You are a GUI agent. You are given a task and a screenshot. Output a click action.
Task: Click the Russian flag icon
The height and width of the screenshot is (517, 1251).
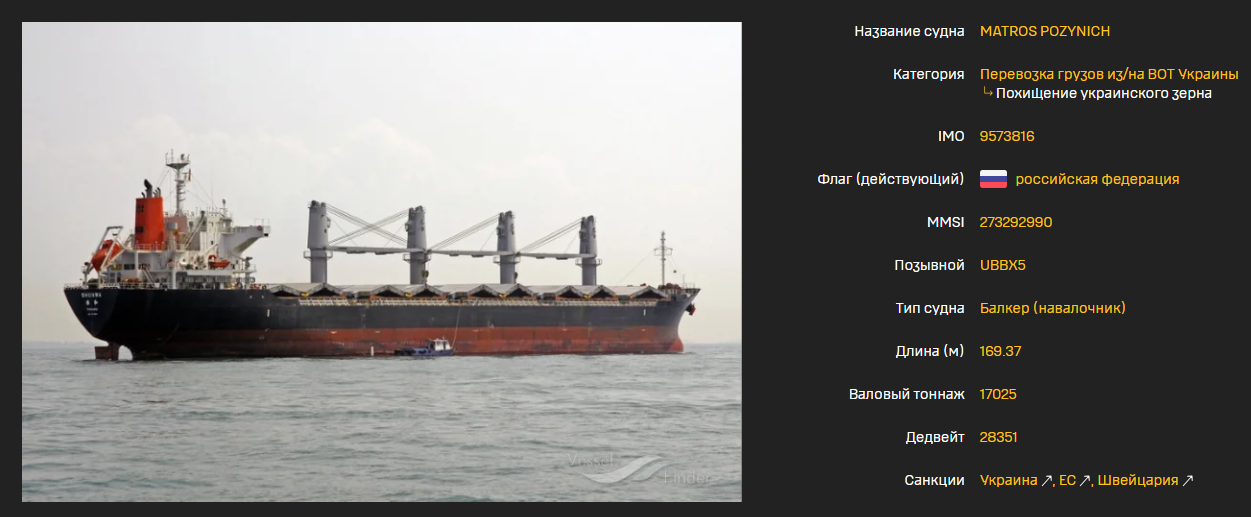click(993, 179)
